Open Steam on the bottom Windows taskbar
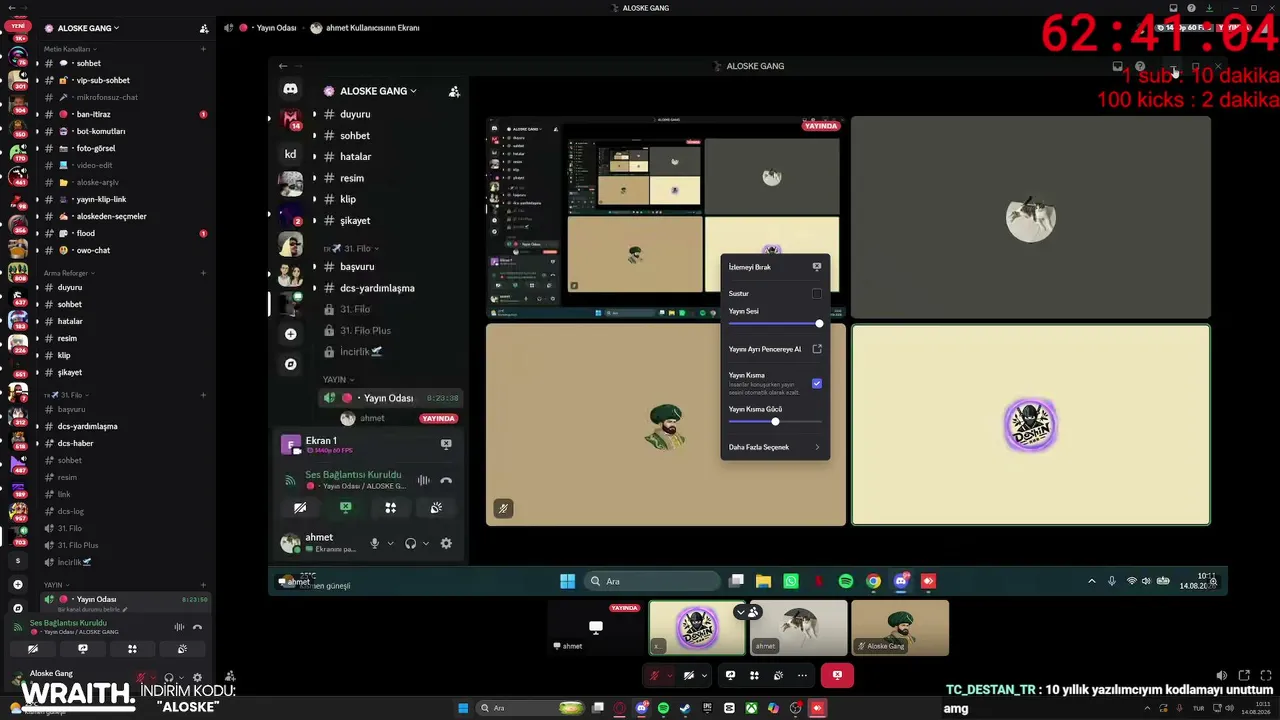Screen dimensions: 1280x720 coord(685,708)
